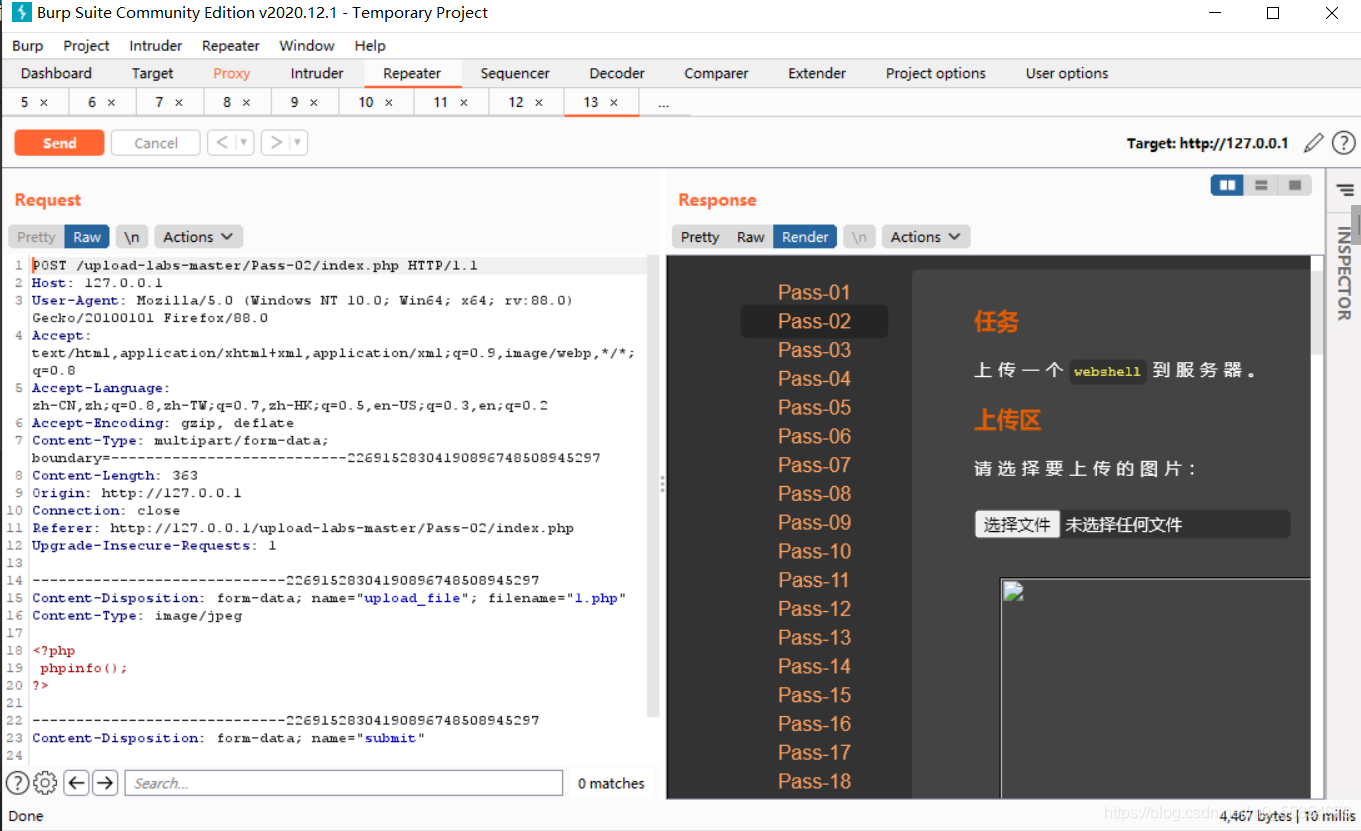Go to next search match arrow
The image size is (1361, 831).
(x=105, y=783)
